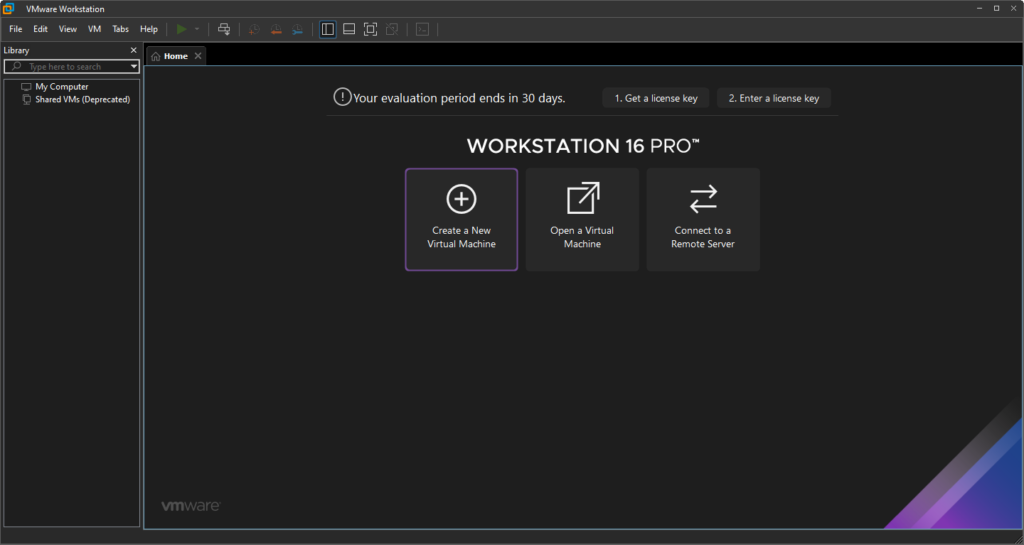Open the Help menu
The height and width of the screenshot is (545, 1024).
(x=149, y=29)
